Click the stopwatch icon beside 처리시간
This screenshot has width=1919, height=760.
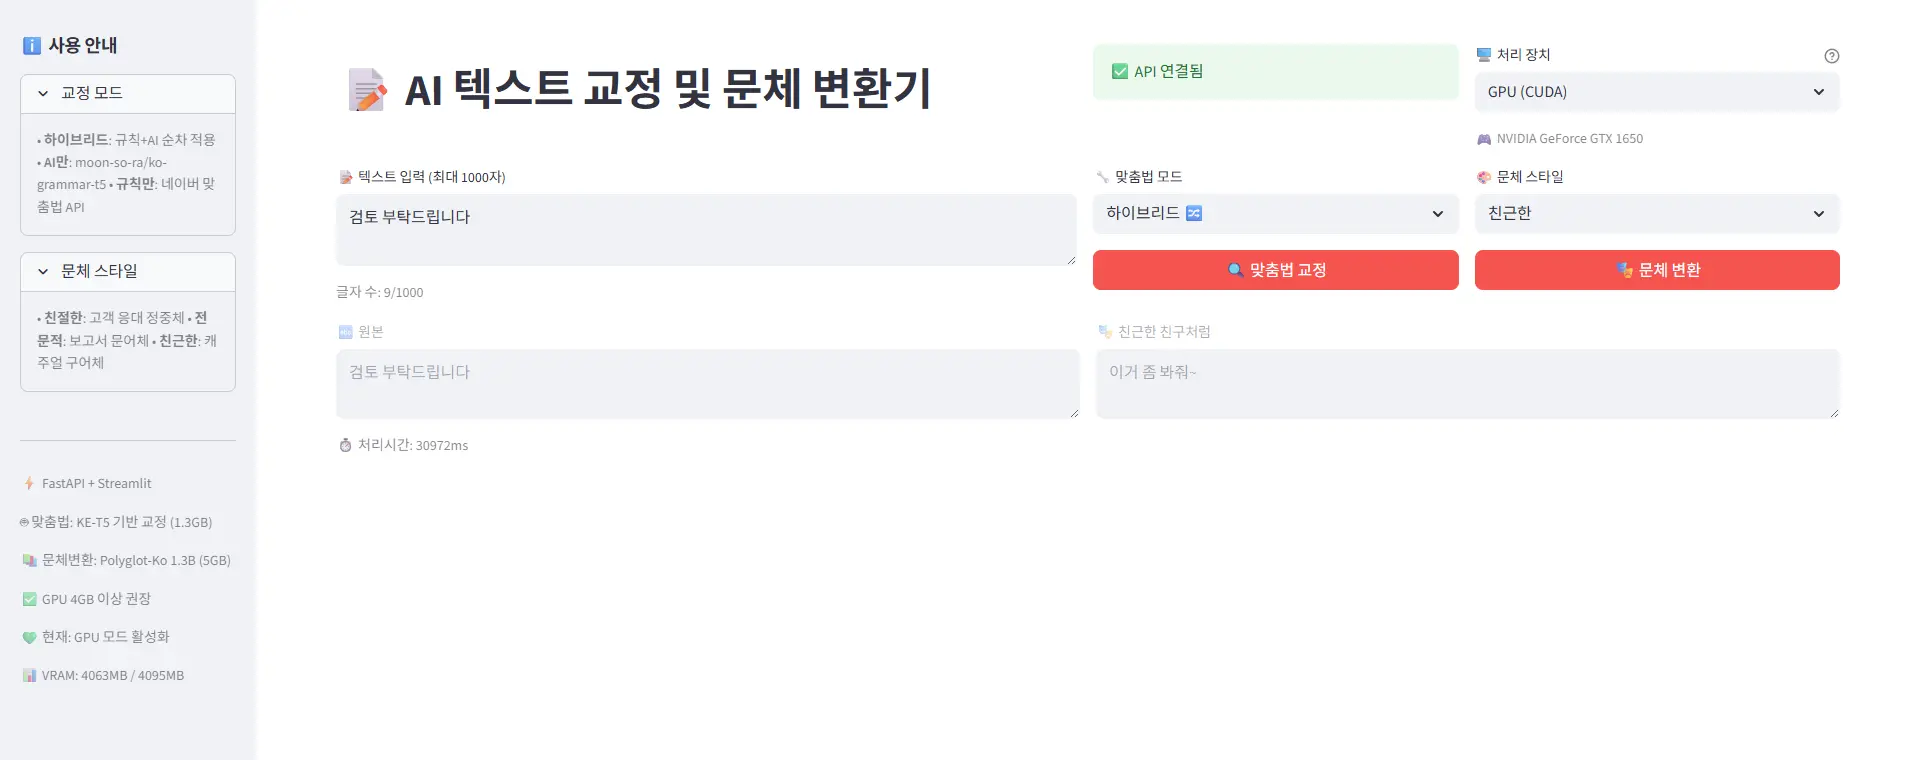coord(345,445)
